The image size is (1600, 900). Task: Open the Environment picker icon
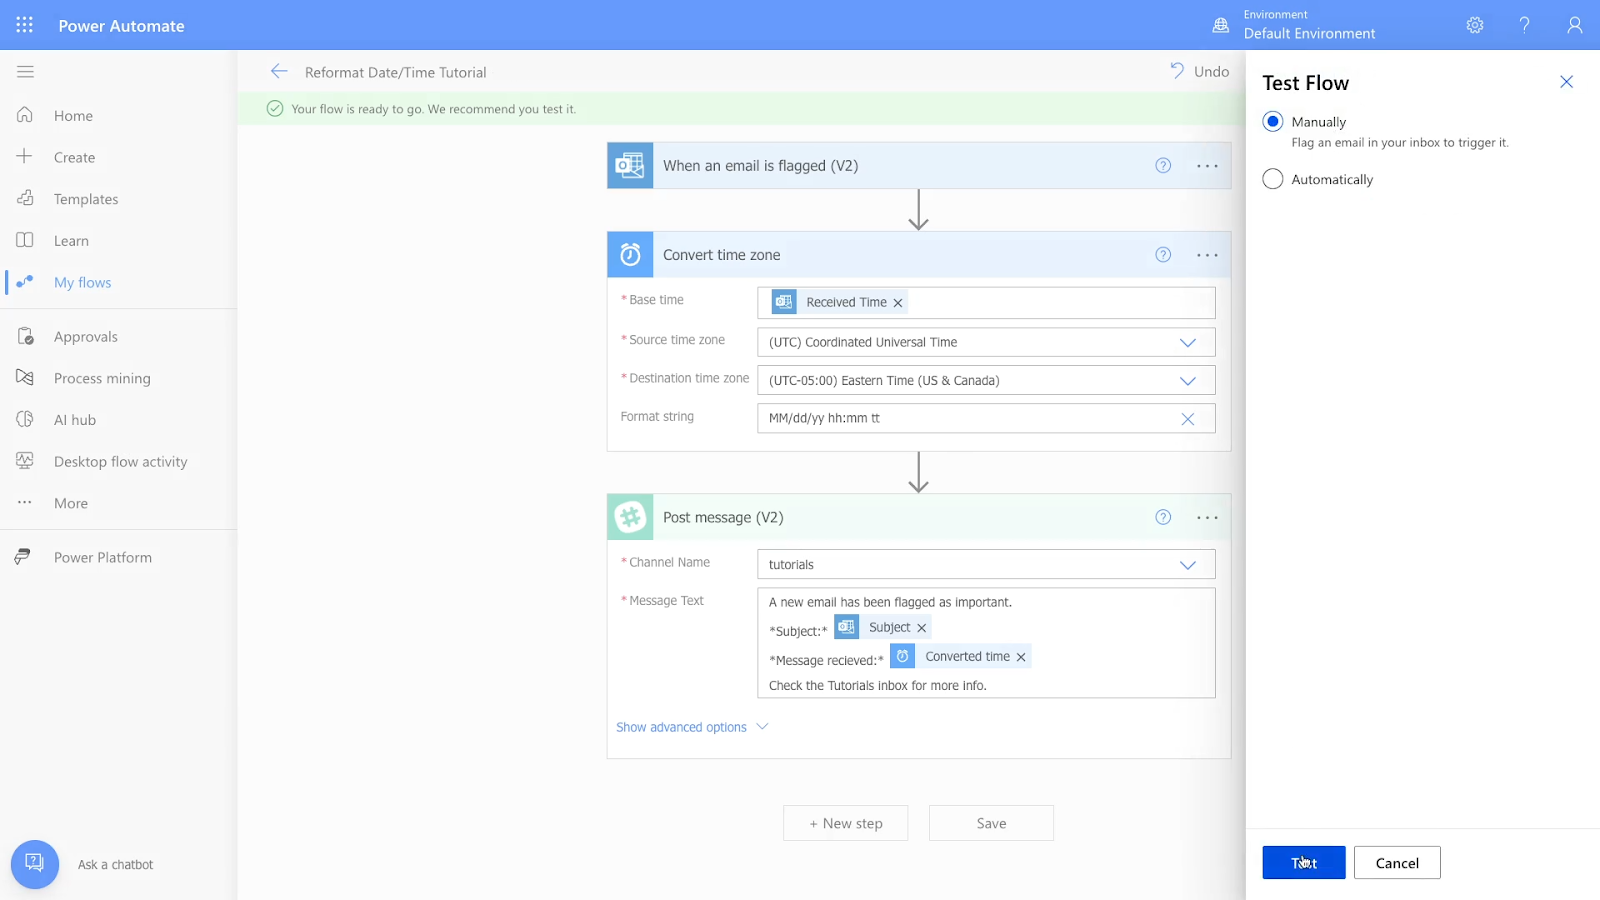pyautogui.click(x=1220, y=25)
